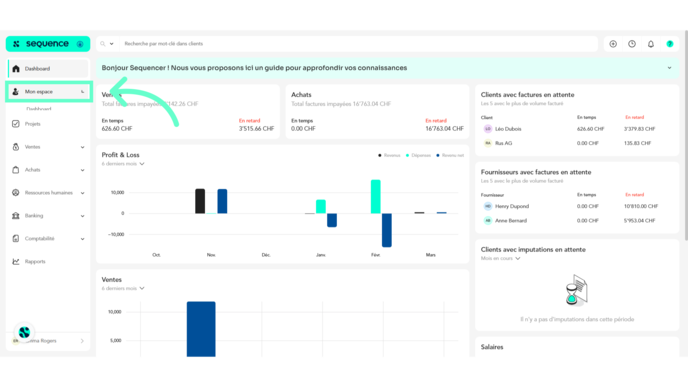688x387 pixels.
Task: Click the tall teal Févr. expense bar
Action: point(376,197)
